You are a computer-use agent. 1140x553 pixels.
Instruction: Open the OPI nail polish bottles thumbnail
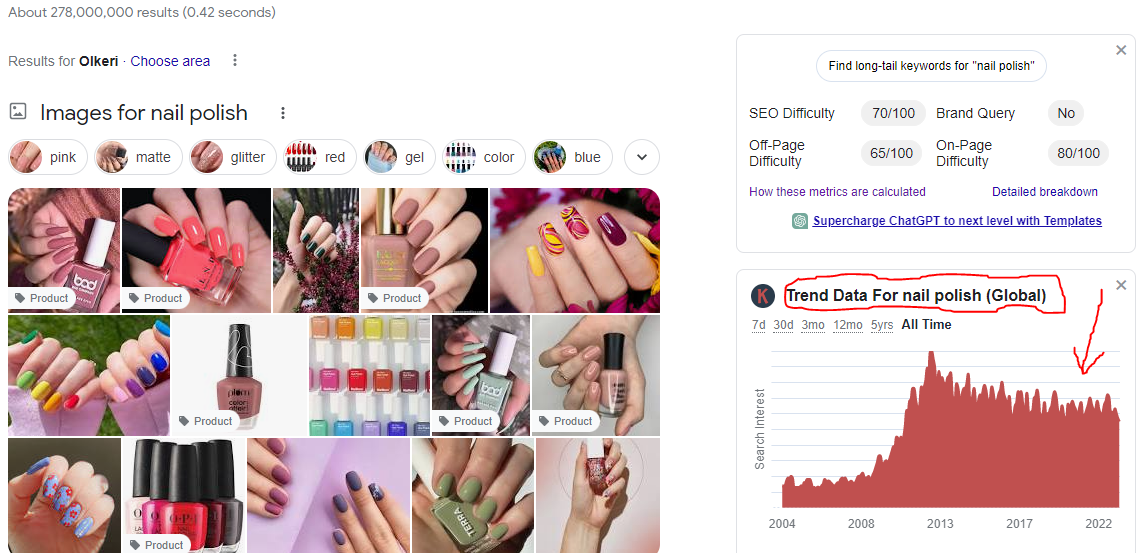click(183, 496)
